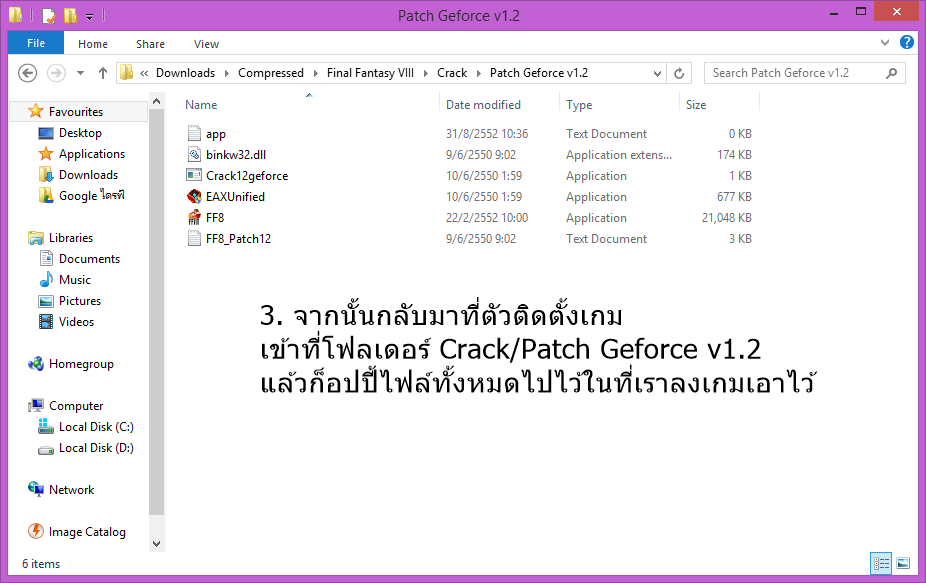Sort by the Name column header
Viewport: 926px width, 583px height.
click(201, 105)
